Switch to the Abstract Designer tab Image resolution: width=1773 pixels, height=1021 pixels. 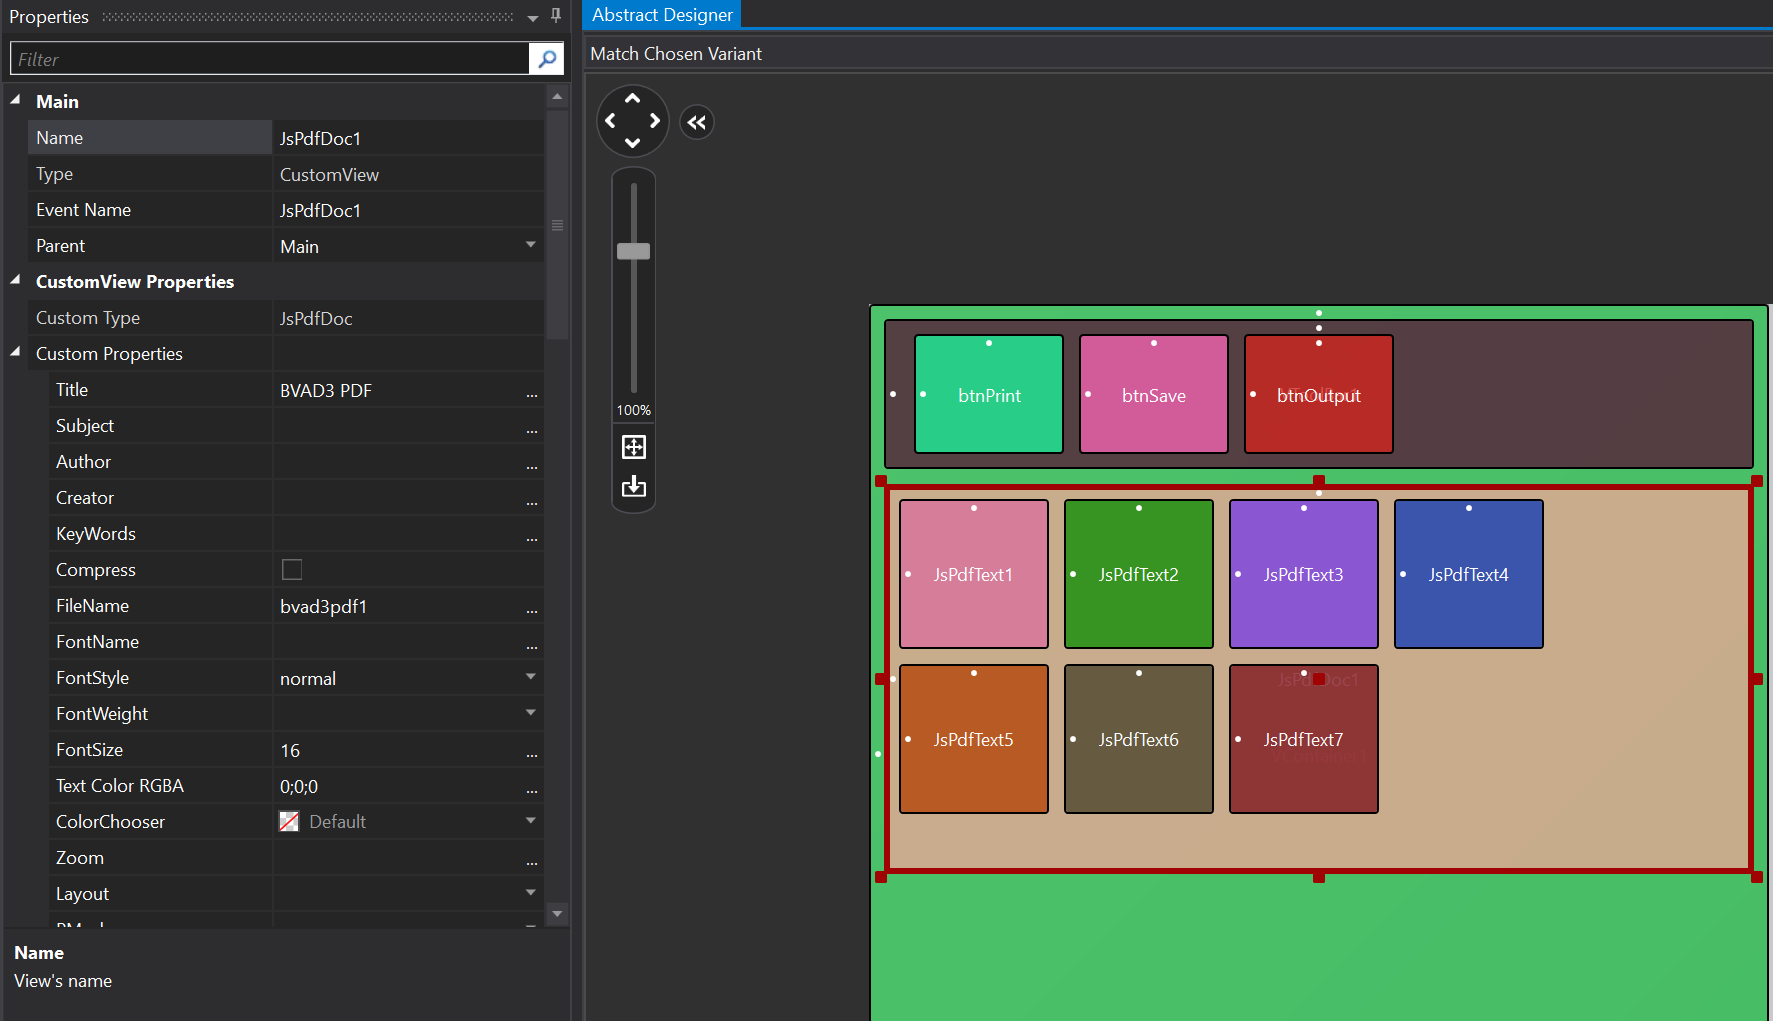pos(662,15)
